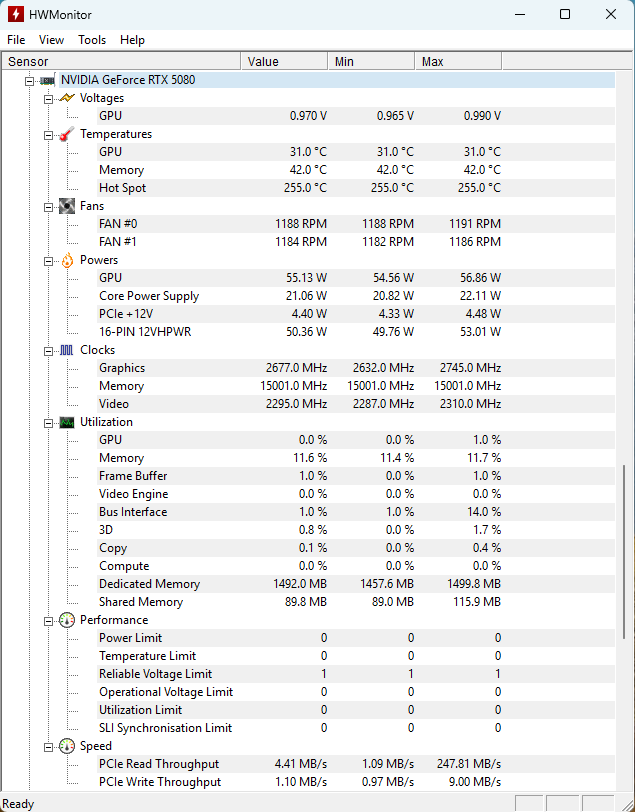Image resolution: width=635 pixels, height=812 pixels.
Task: Open the View menu
Action: point(51,40)
